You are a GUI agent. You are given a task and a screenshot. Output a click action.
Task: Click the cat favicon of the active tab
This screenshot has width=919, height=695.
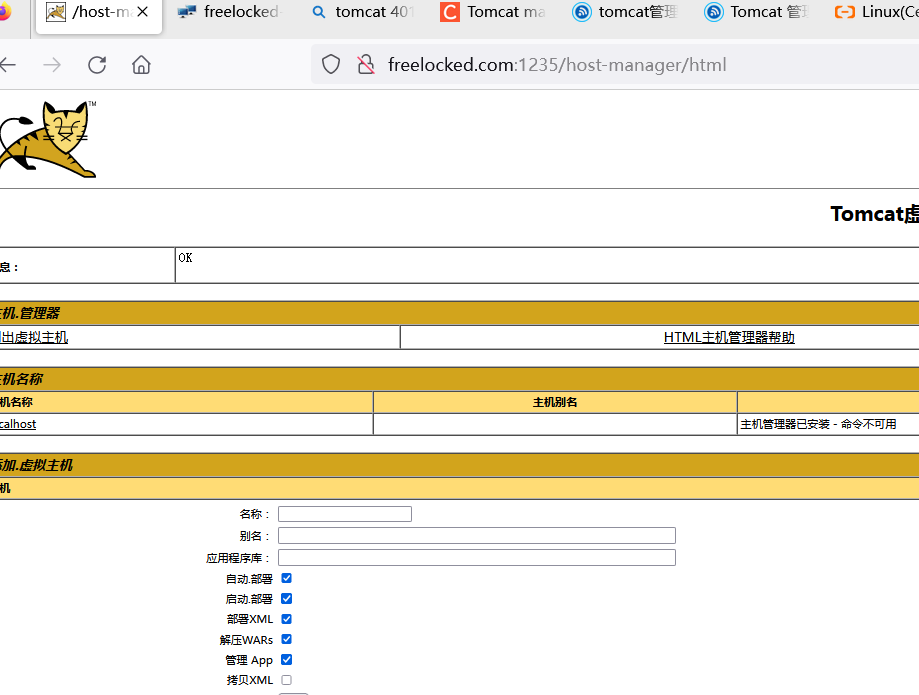tap(56, 12)
